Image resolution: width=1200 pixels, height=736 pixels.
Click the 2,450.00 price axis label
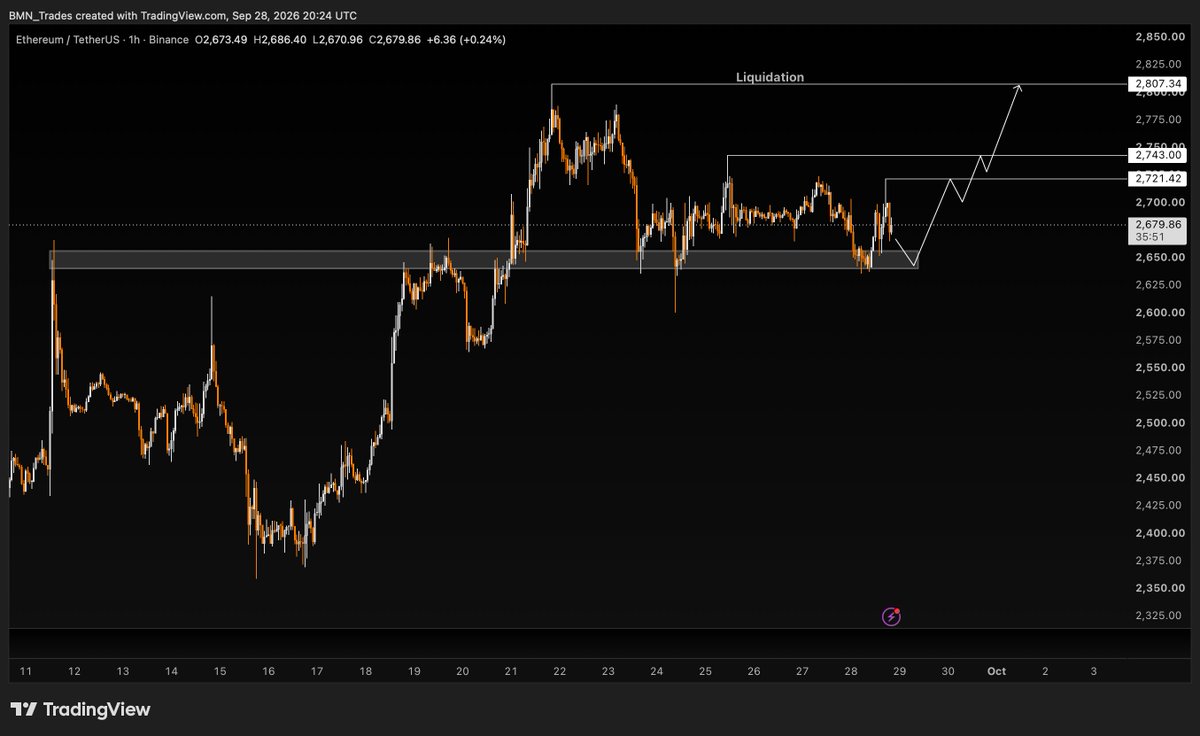(x=1159, y=477)
